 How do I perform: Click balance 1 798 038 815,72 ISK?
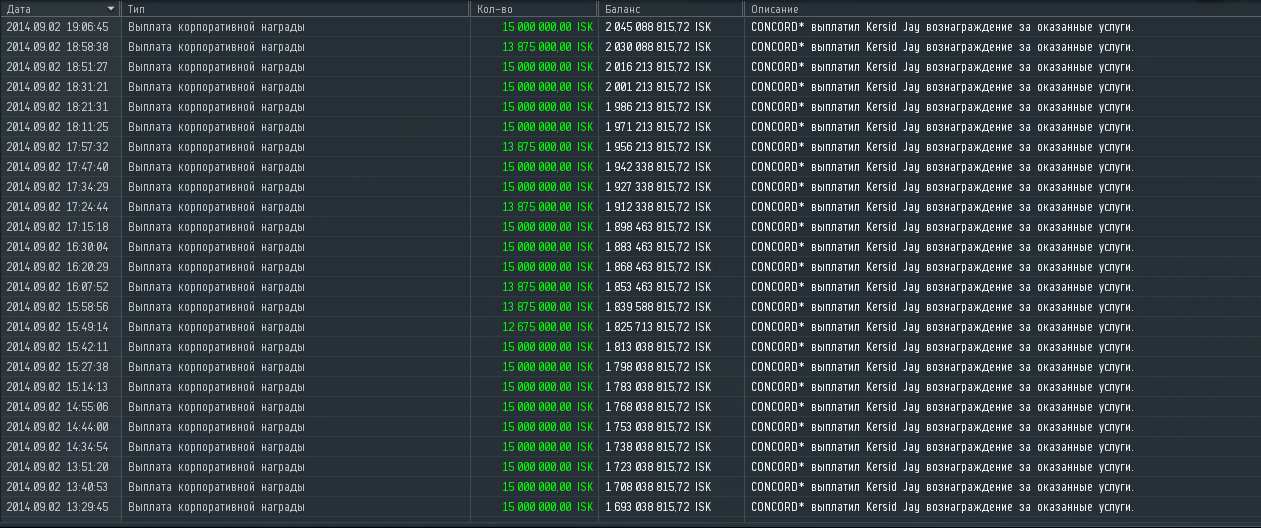tap(658, 367)
